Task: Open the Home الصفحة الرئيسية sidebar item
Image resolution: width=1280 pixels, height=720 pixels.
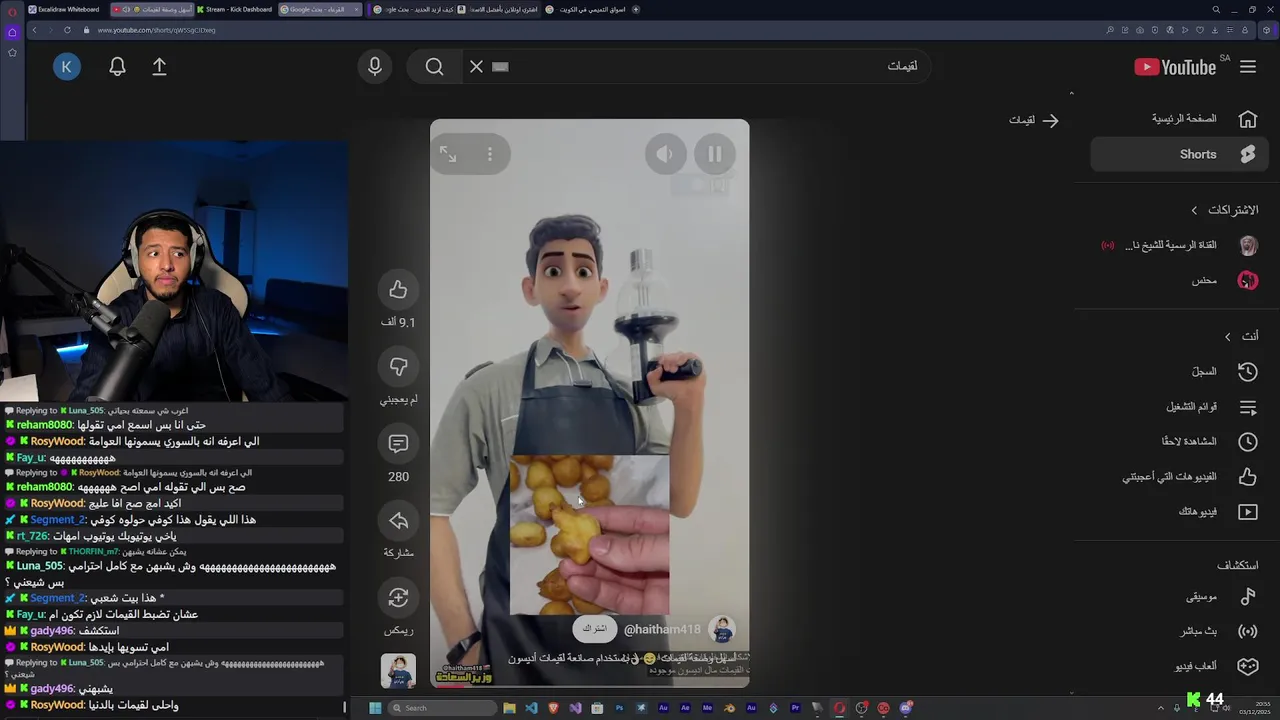Action: pyautogui.click(x=1180, y=119)
